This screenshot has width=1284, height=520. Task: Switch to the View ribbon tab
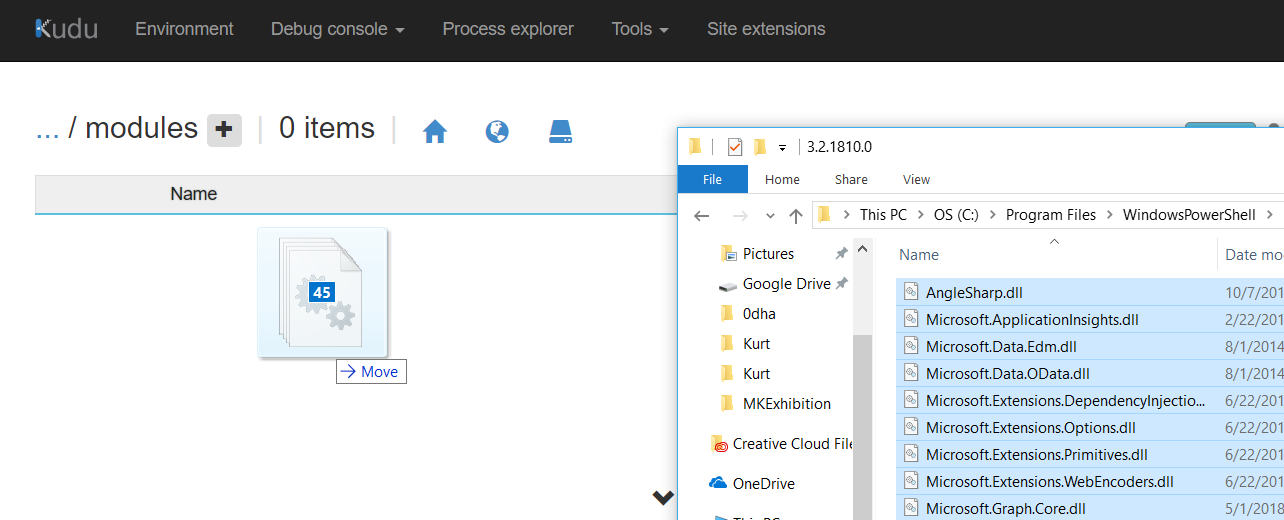point(916,180)
